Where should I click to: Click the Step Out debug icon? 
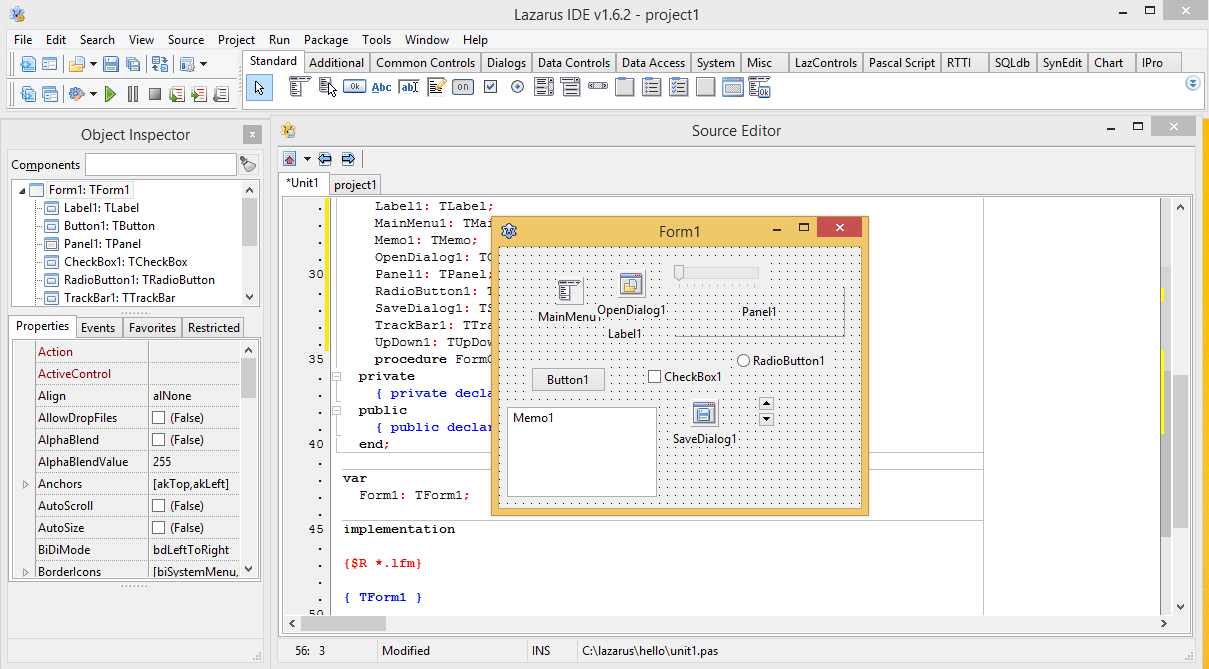click(220, 94)
